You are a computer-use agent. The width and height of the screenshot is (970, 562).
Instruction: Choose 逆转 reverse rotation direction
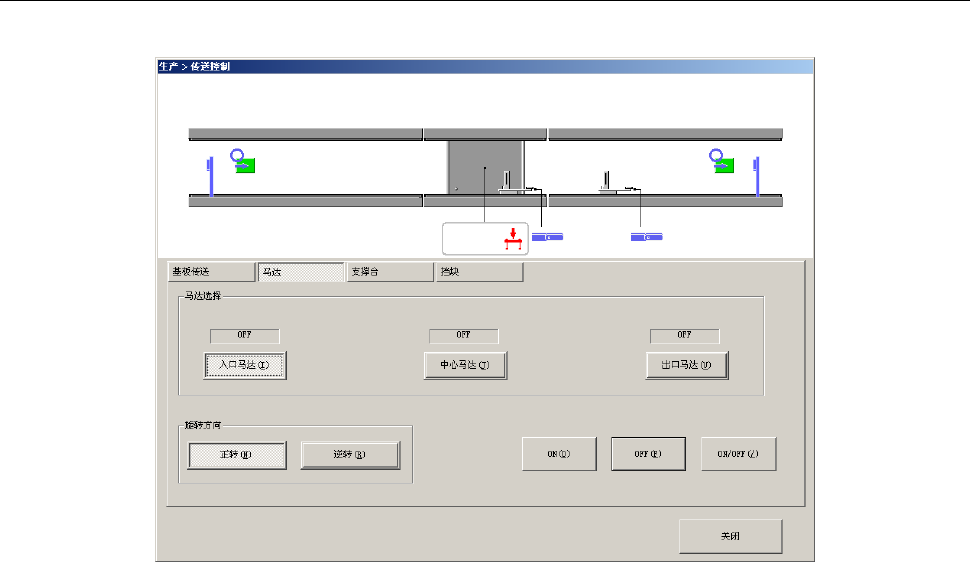(350, 455)
